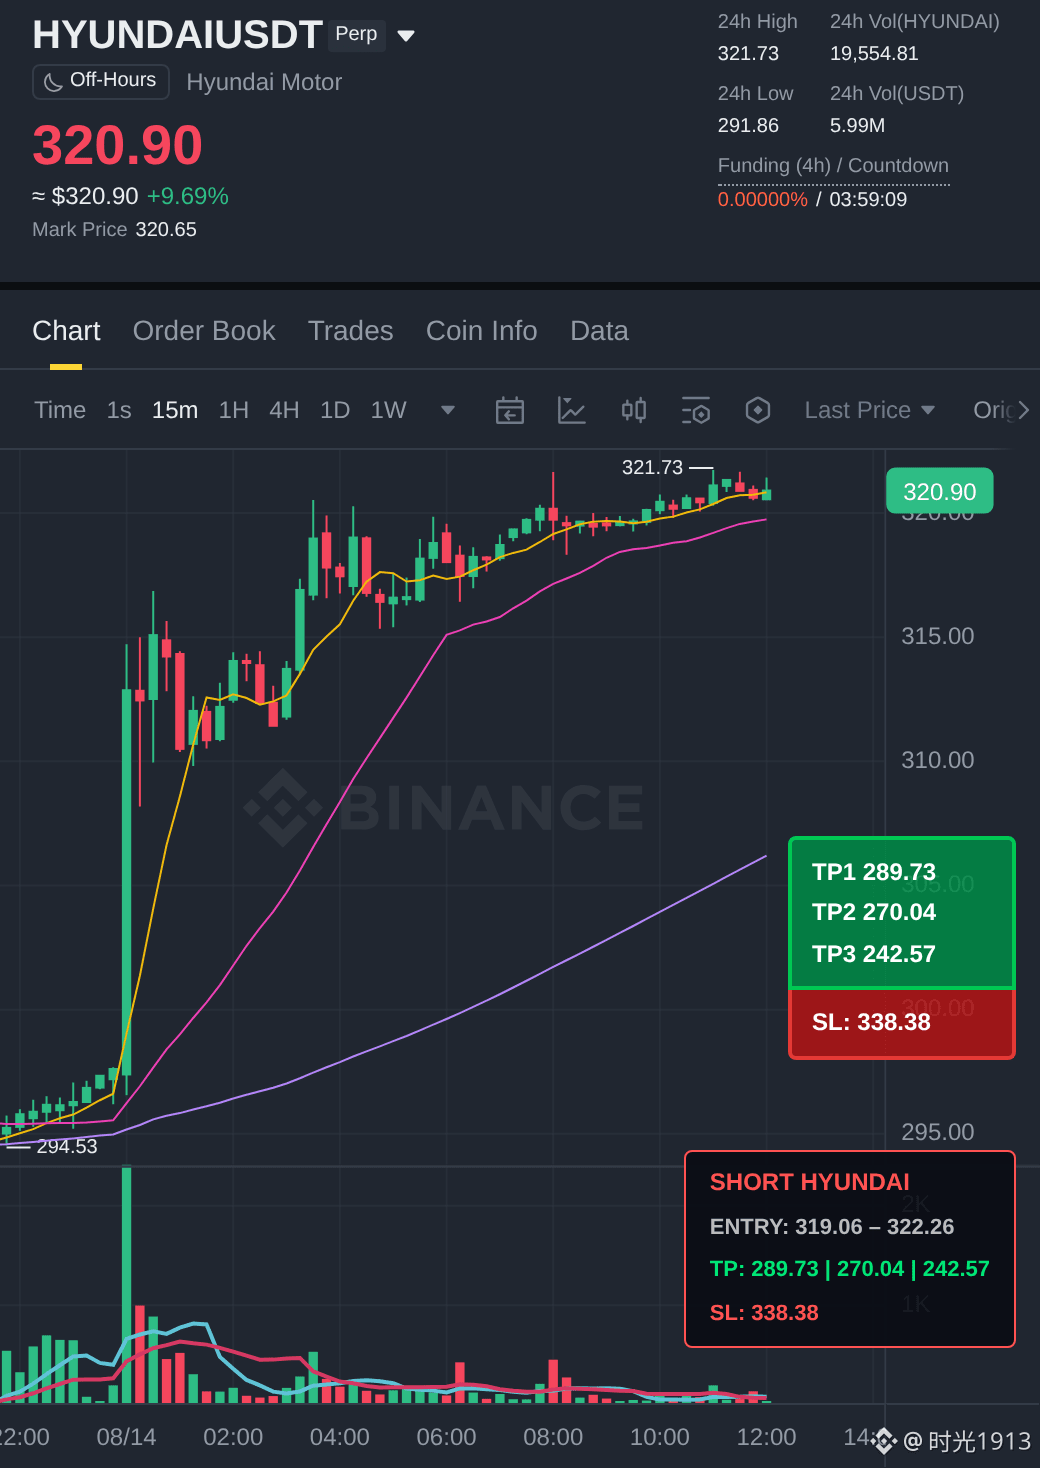Open the Last Price dropdown
Viewport: 1040px width, 1468px height.
click(x=870, y=410)
